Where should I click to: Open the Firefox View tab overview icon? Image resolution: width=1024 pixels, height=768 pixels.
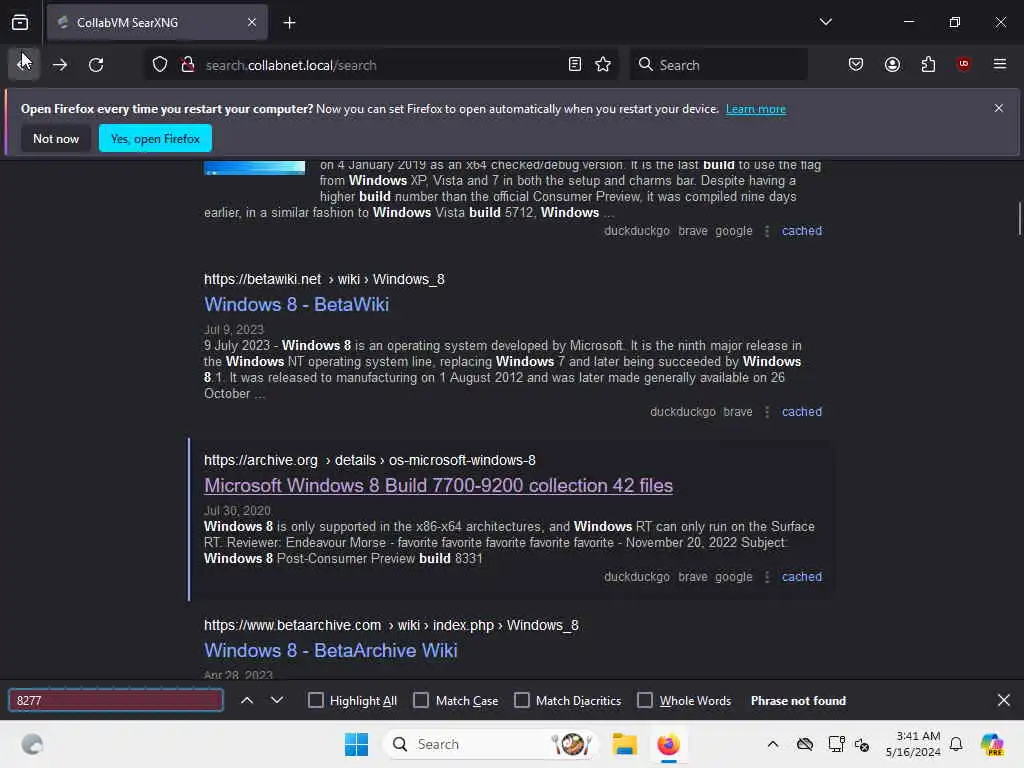tap(20, 22)
